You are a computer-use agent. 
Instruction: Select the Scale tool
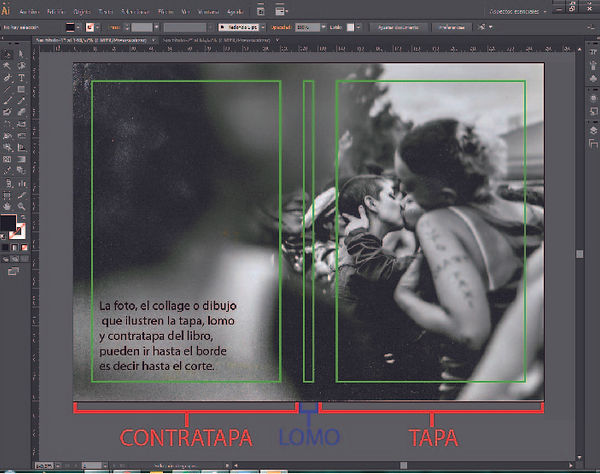(21, 124)
